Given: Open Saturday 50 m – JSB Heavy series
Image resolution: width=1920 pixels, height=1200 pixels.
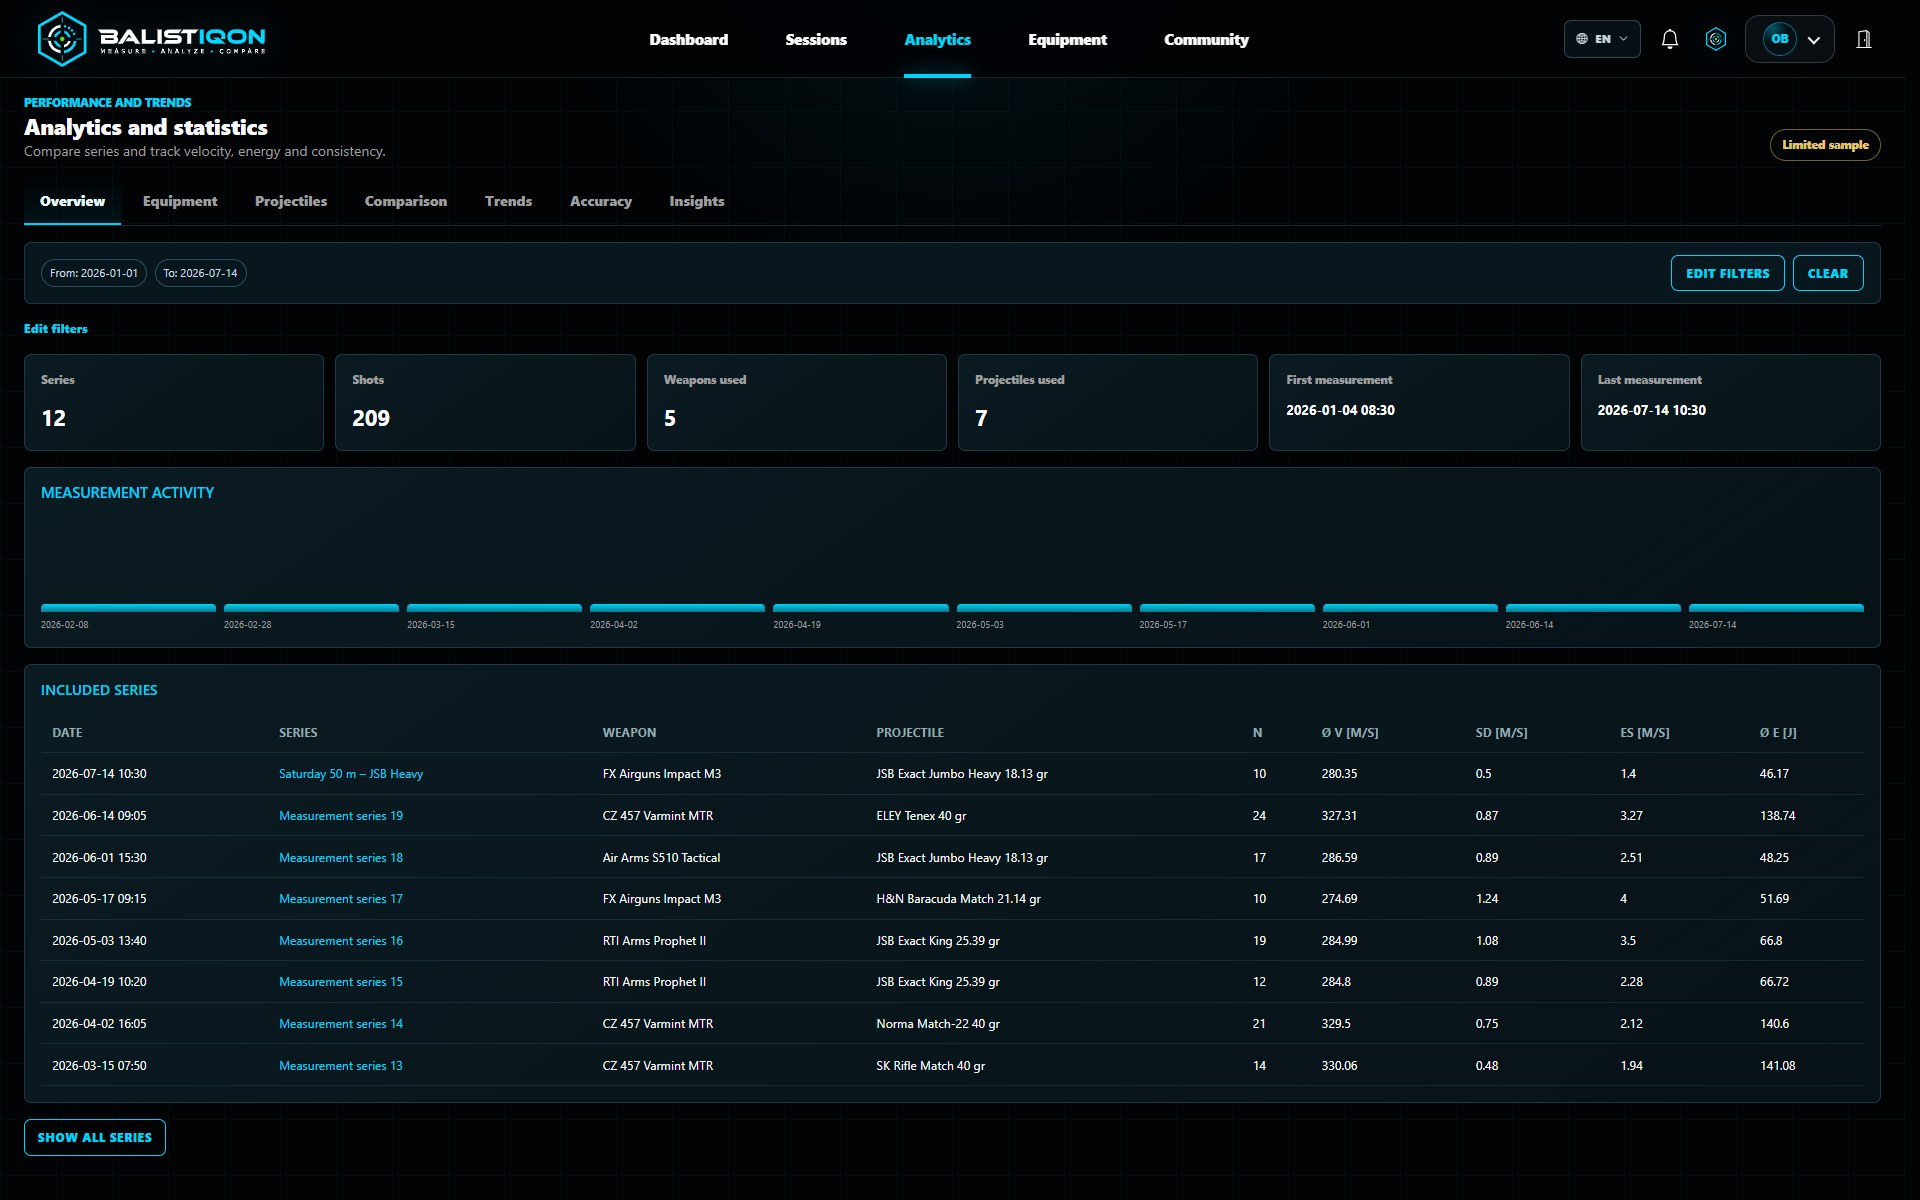Looking at the screenshot, I should pos(351,774).
